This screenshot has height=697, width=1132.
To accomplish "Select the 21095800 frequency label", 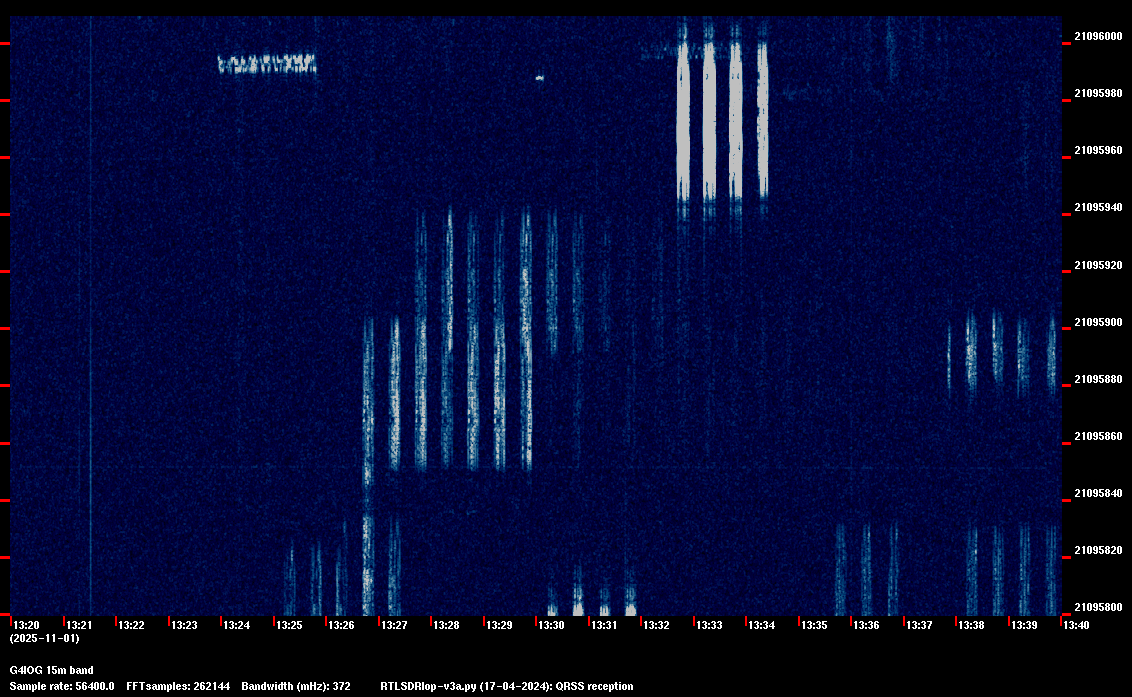I will pos(1099,607).
